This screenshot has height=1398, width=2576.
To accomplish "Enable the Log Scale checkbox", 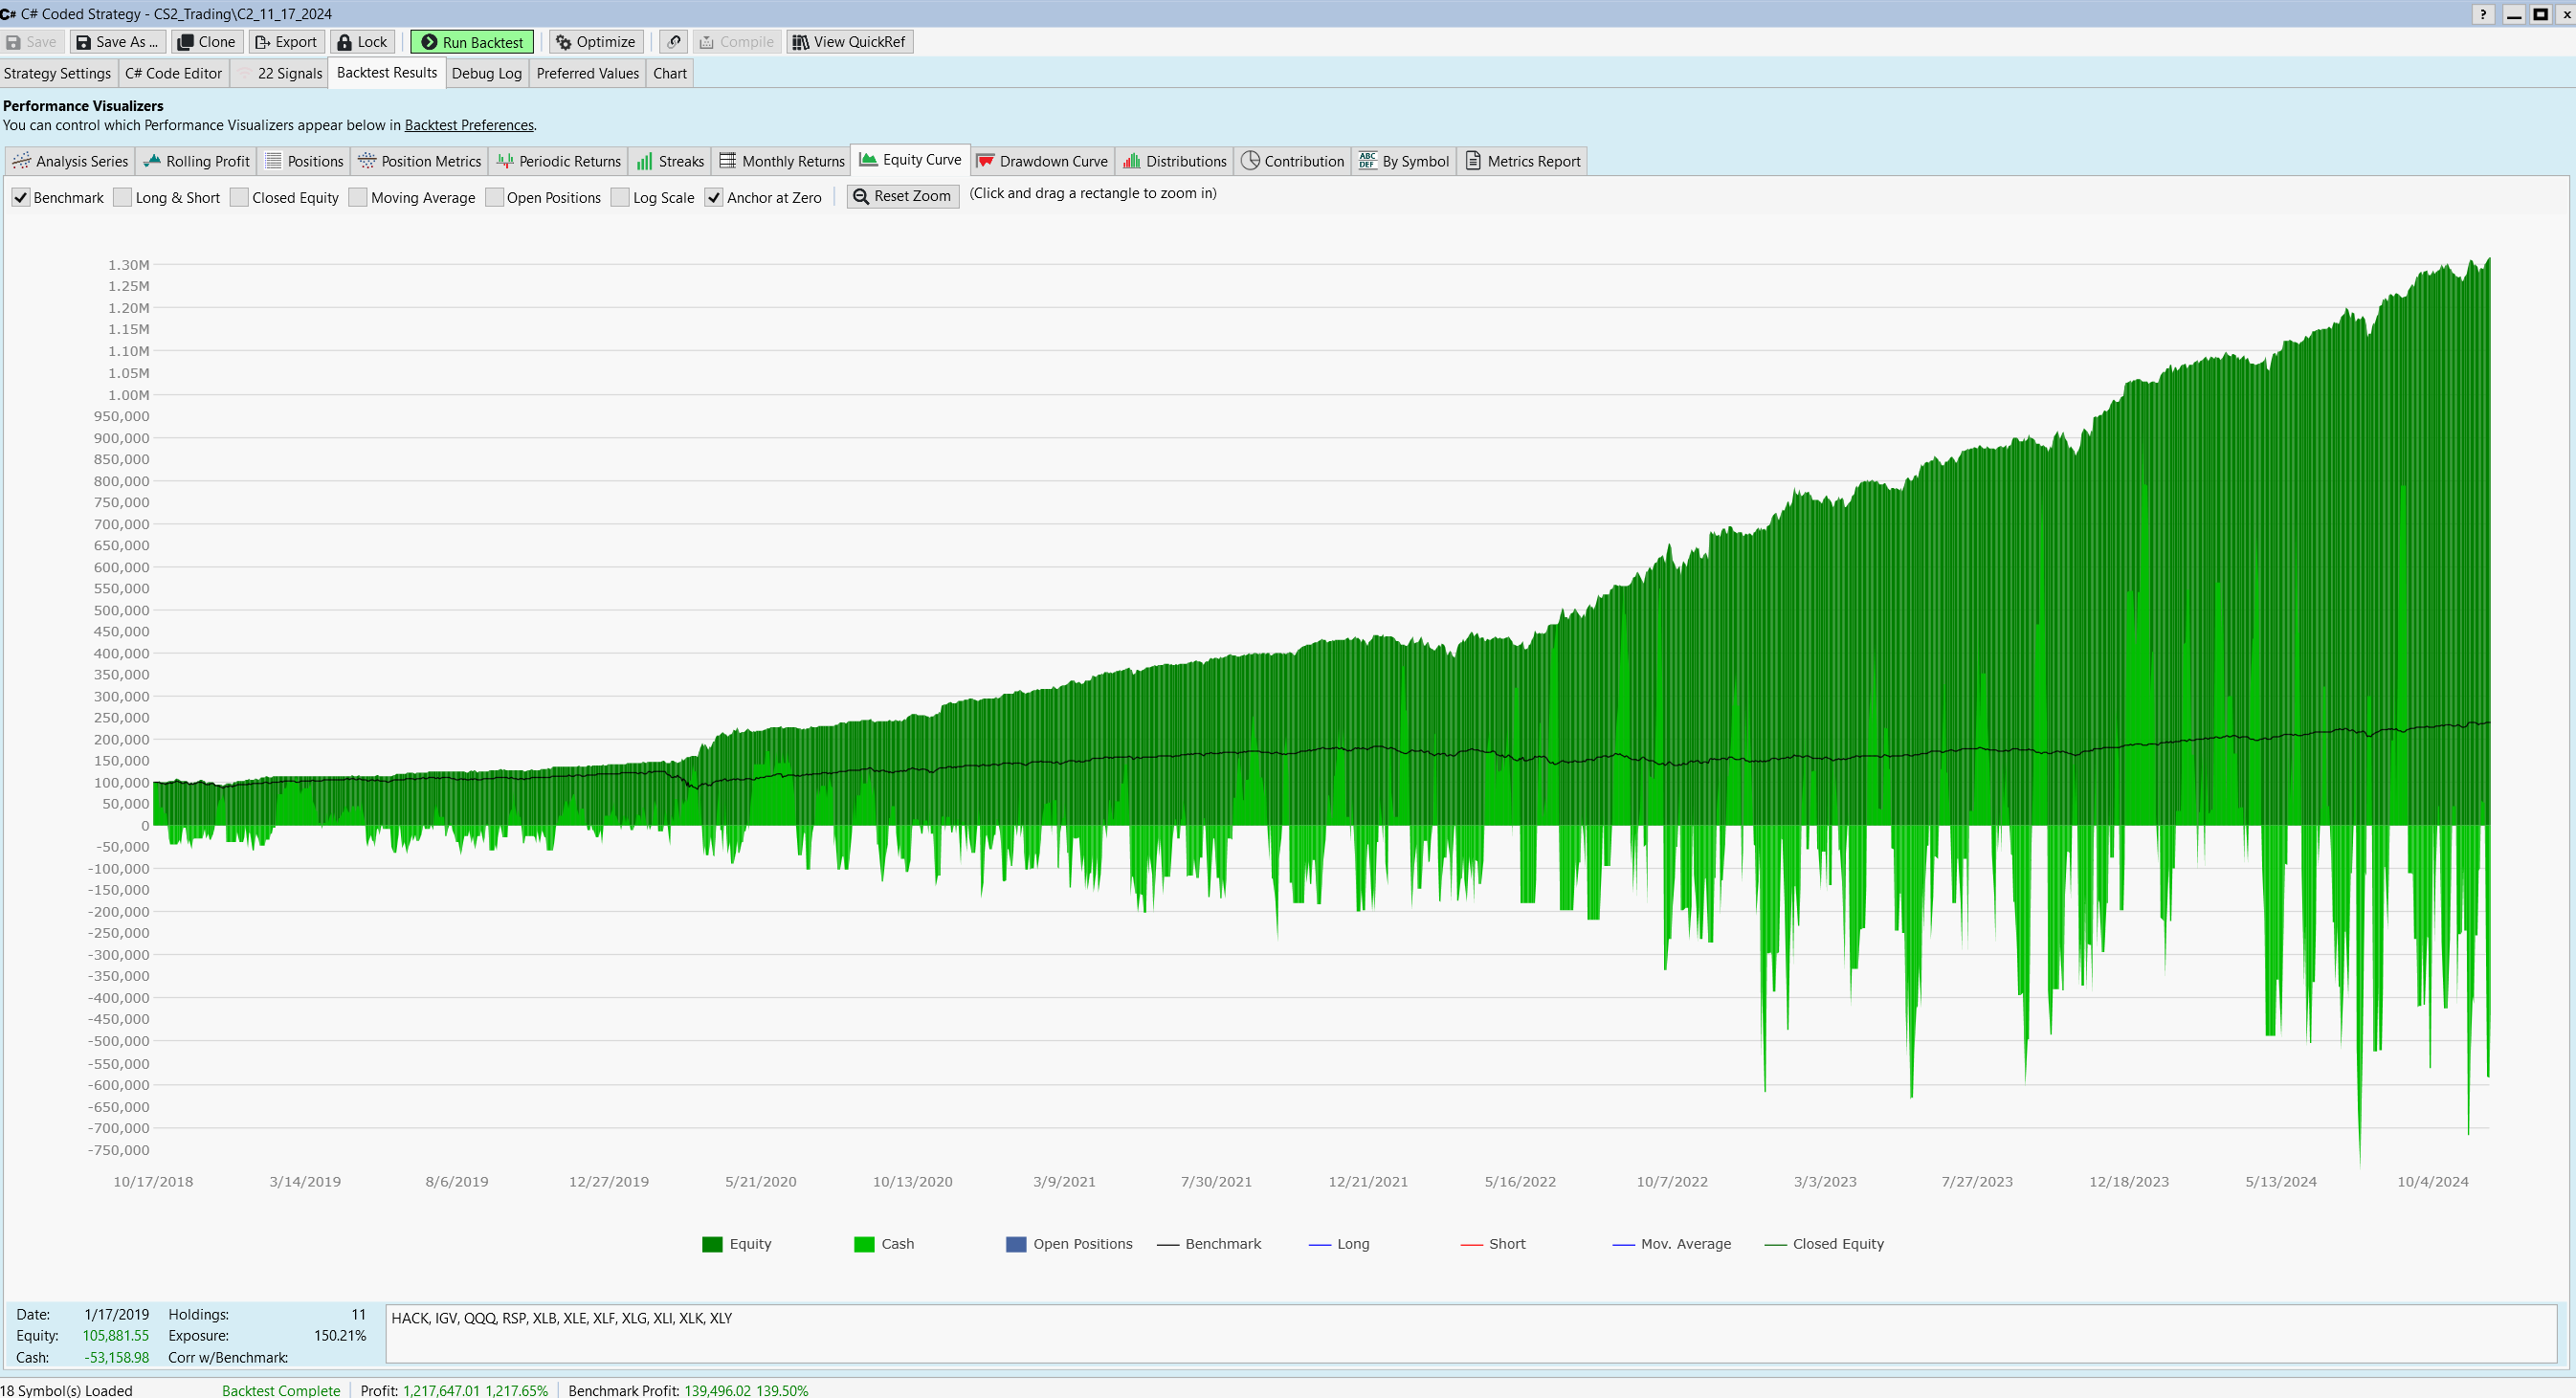I will (620, 198).
